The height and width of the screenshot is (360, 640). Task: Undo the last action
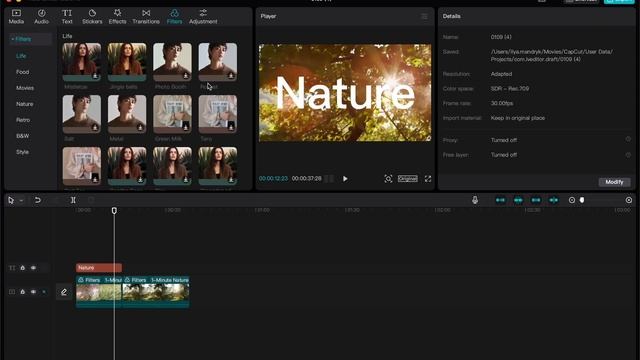tap(38, 200)
